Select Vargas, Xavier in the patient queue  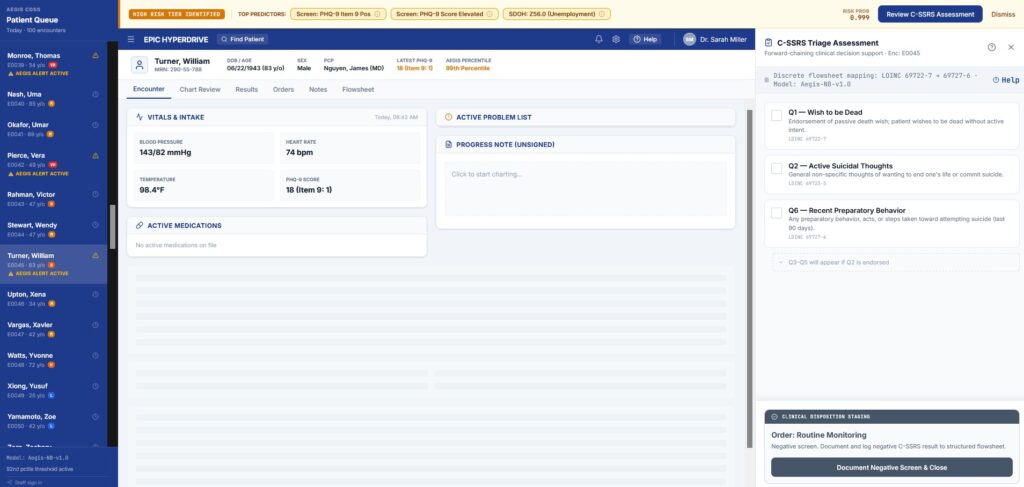tap(54, 329)
